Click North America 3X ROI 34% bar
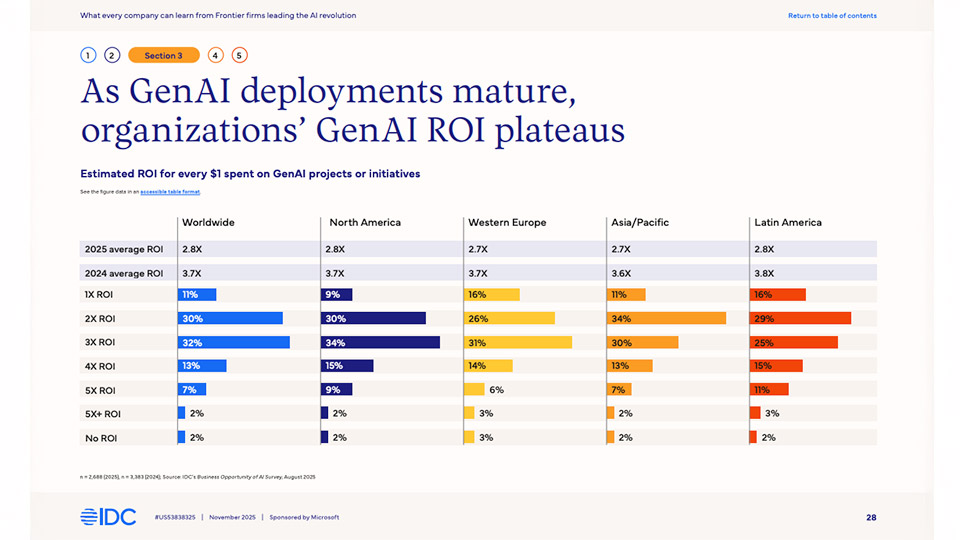 (380, 342)
